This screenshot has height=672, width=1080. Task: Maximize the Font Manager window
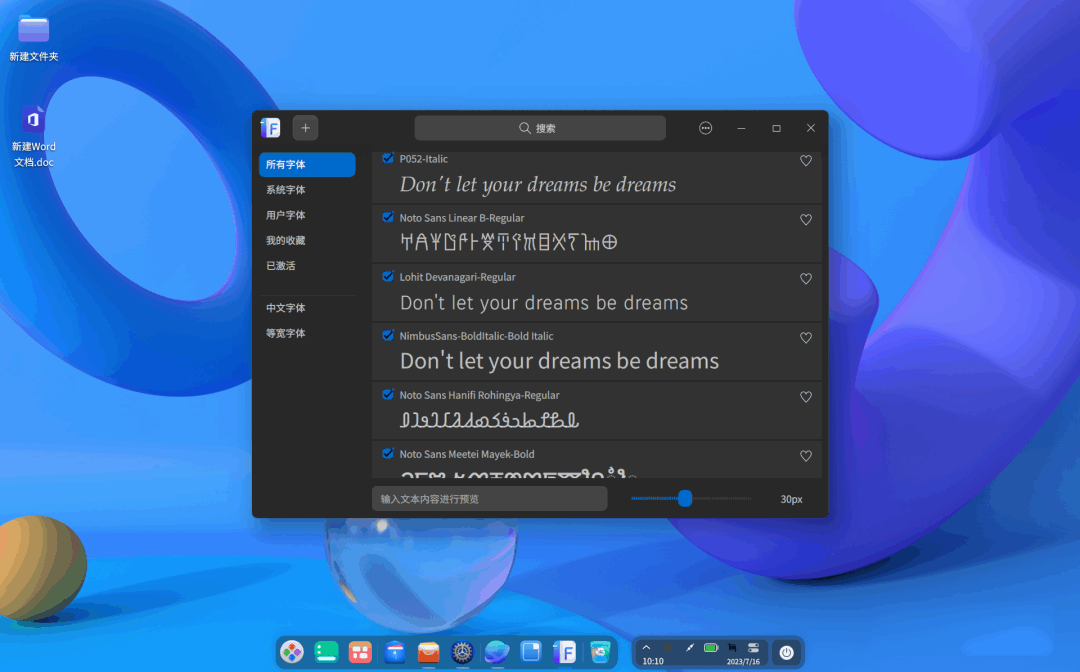click(x=776, y=128)
